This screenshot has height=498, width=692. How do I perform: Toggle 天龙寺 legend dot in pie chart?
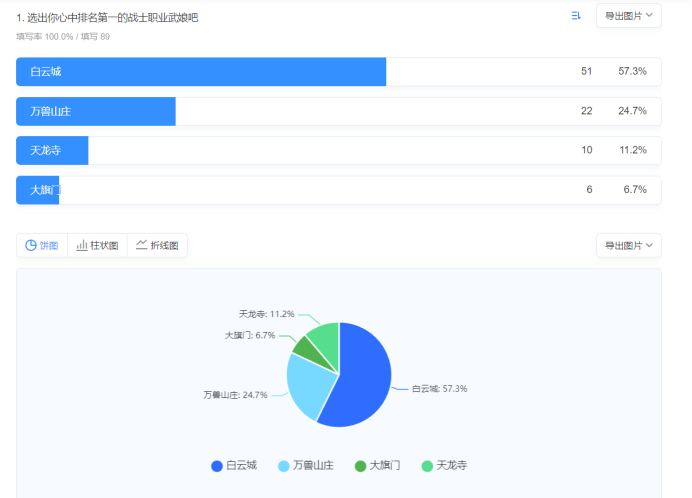(427, 466)
